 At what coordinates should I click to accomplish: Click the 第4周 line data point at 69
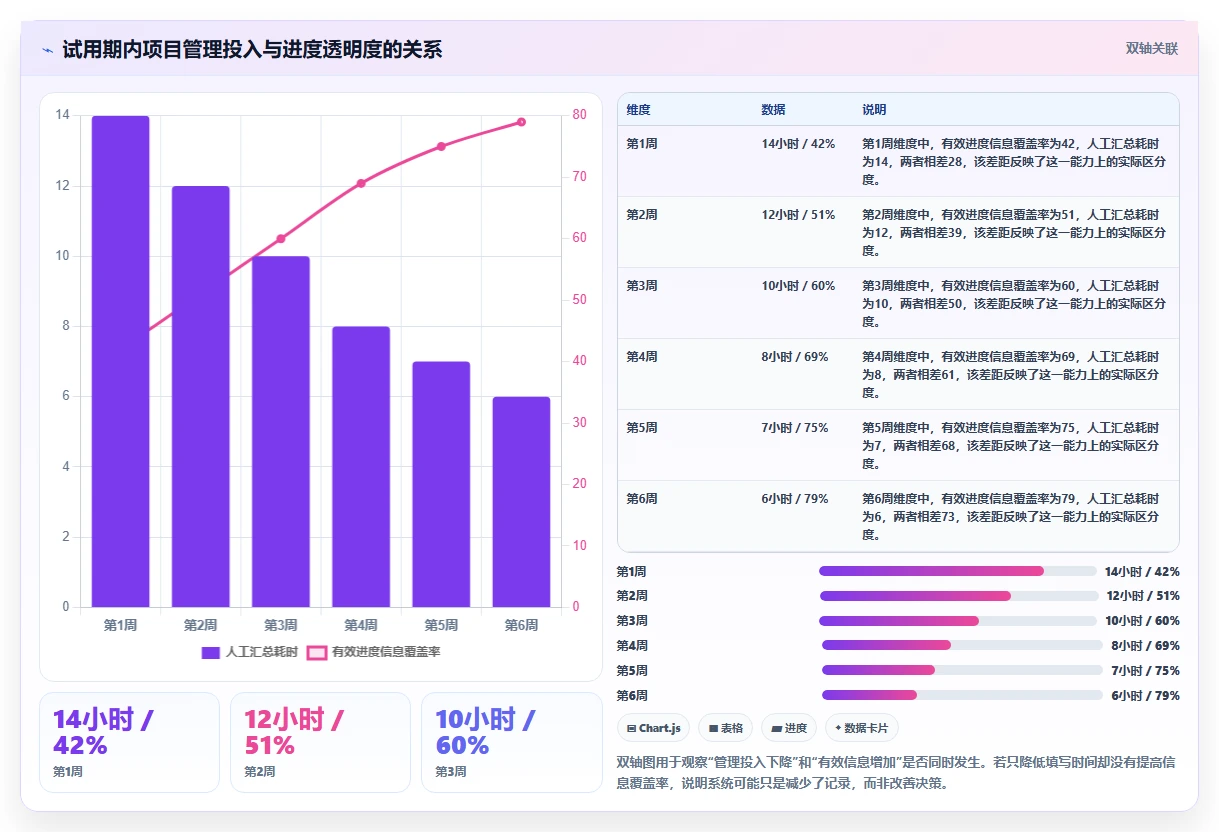pyautogui.click(x=361, y=183)
